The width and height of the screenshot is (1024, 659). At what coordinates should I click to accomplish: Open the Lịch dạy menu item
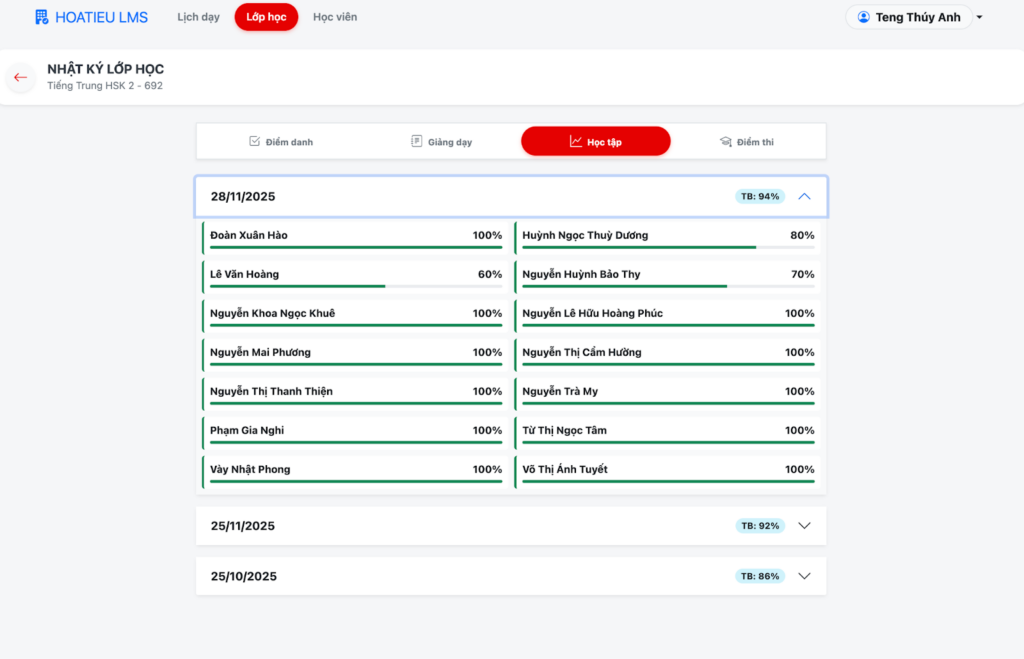click(198, 17)
